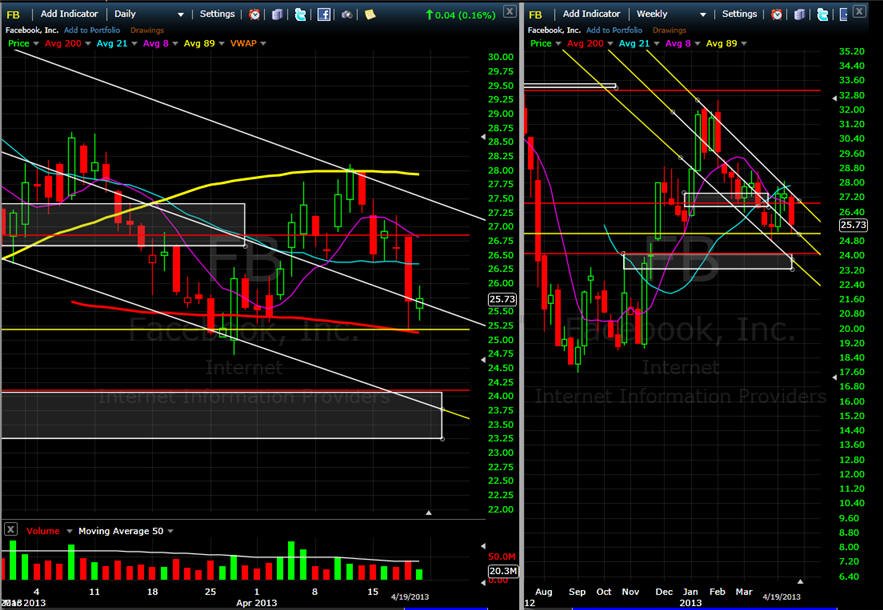Click Drawings link in Daily chart
Screen dimensions: 883x610
[147, 30]
